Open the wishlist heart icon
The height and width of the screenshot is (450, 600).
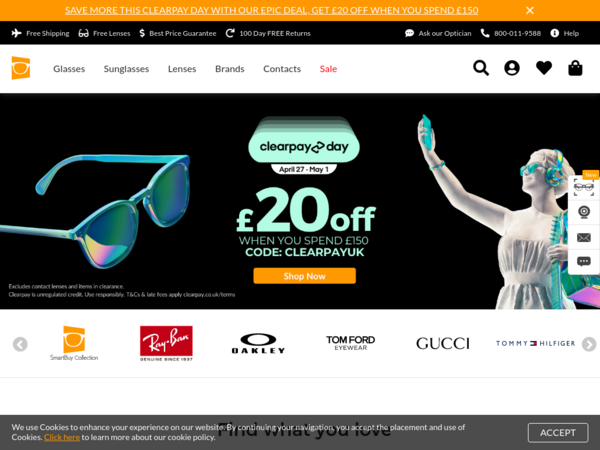tap(544, 68)
